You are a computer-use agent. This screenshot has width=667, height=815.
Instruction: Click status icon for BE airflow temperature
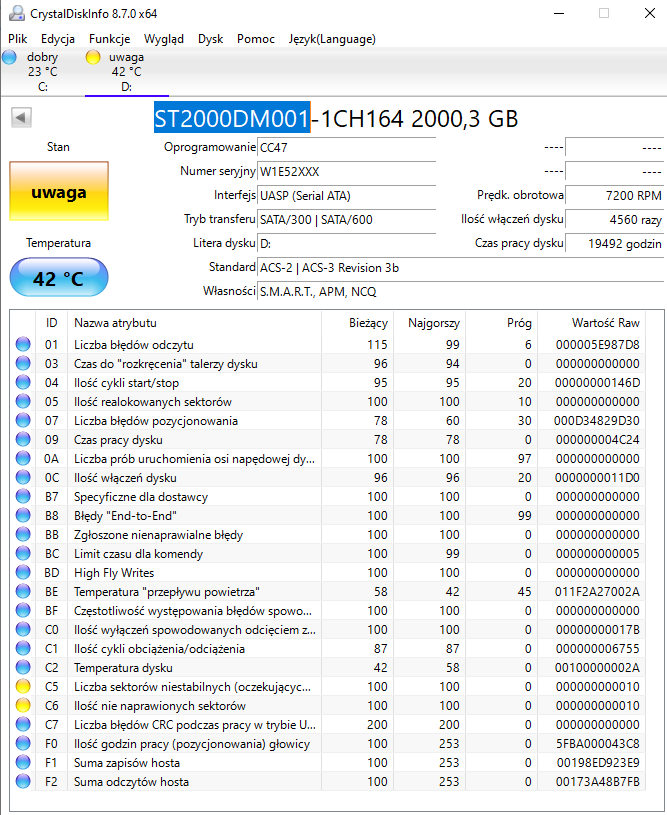(x=23, y=591)
